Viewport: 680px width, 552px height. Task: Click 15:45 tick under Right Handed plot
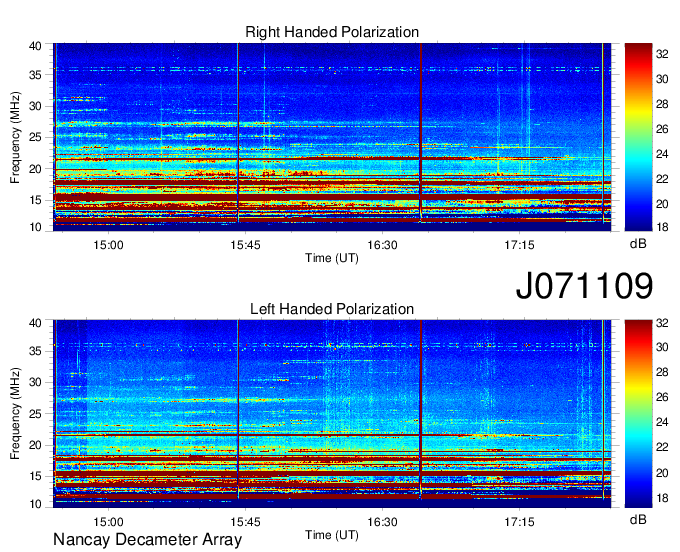point(245,245)
